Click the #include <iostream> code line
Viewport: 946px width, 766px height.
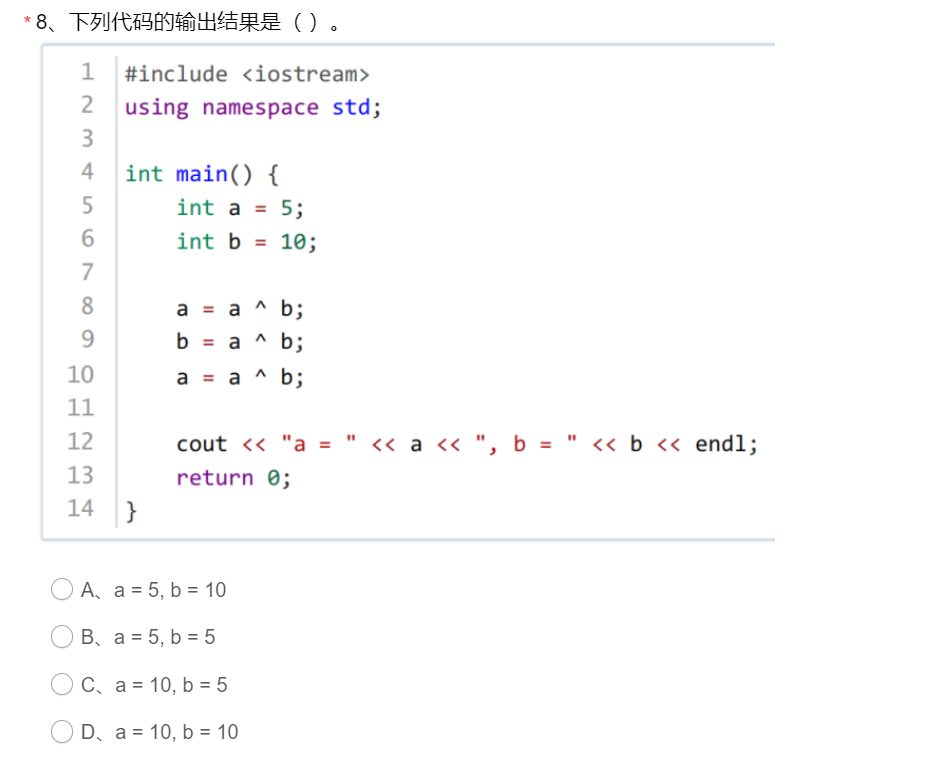tap(247, 74)
